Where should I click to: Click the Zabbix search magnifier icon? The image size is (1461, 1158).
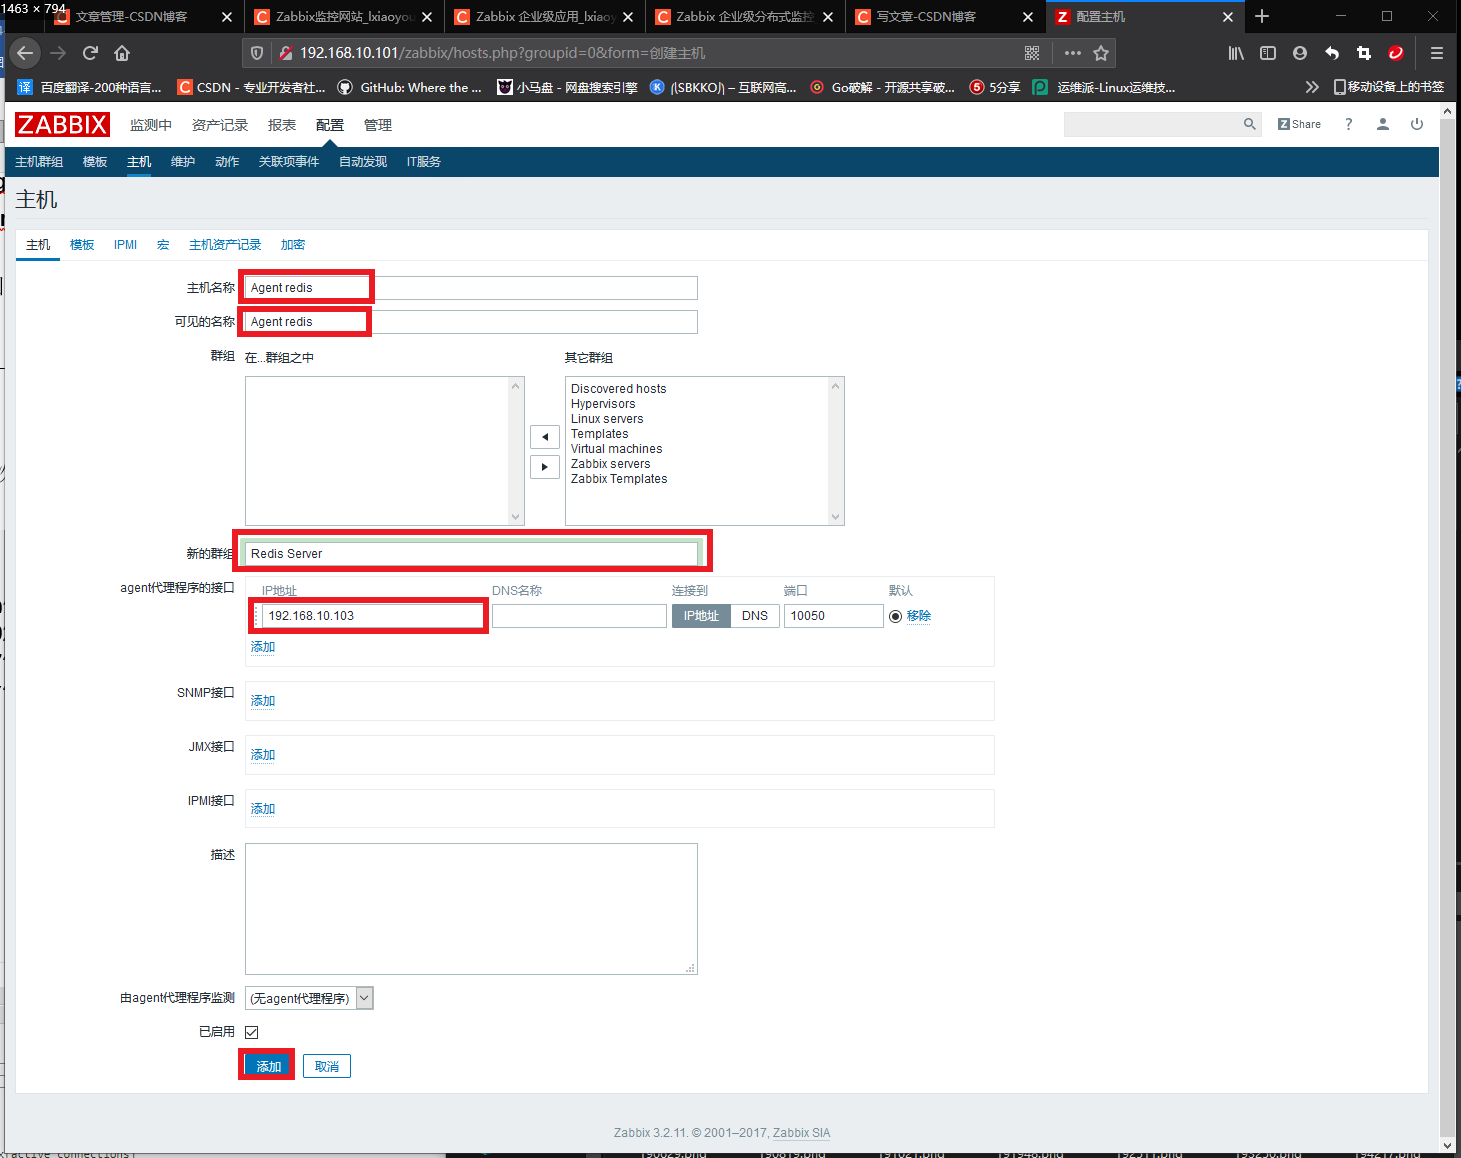[1249, 124]
